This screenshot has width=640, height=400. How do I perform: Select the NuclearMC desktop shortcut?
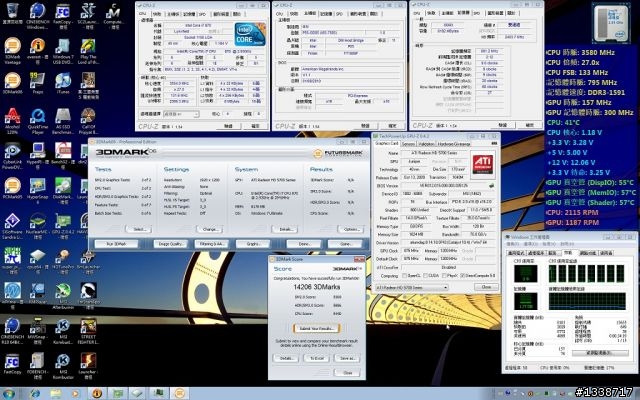(37, 226)
